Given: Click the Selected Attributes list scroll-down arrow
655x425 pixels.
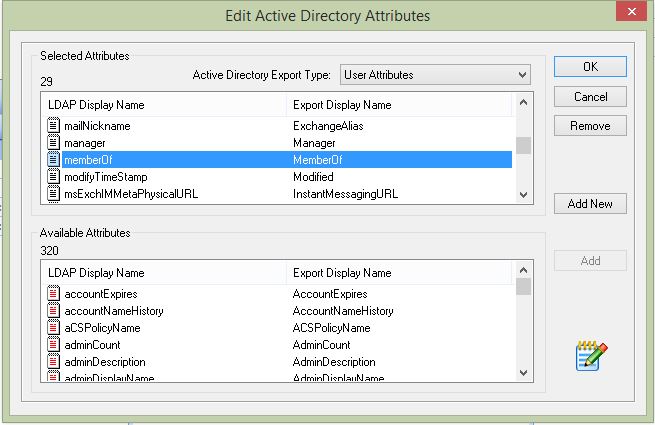Looking at the screenshot, I should click(x=523, y=195).
